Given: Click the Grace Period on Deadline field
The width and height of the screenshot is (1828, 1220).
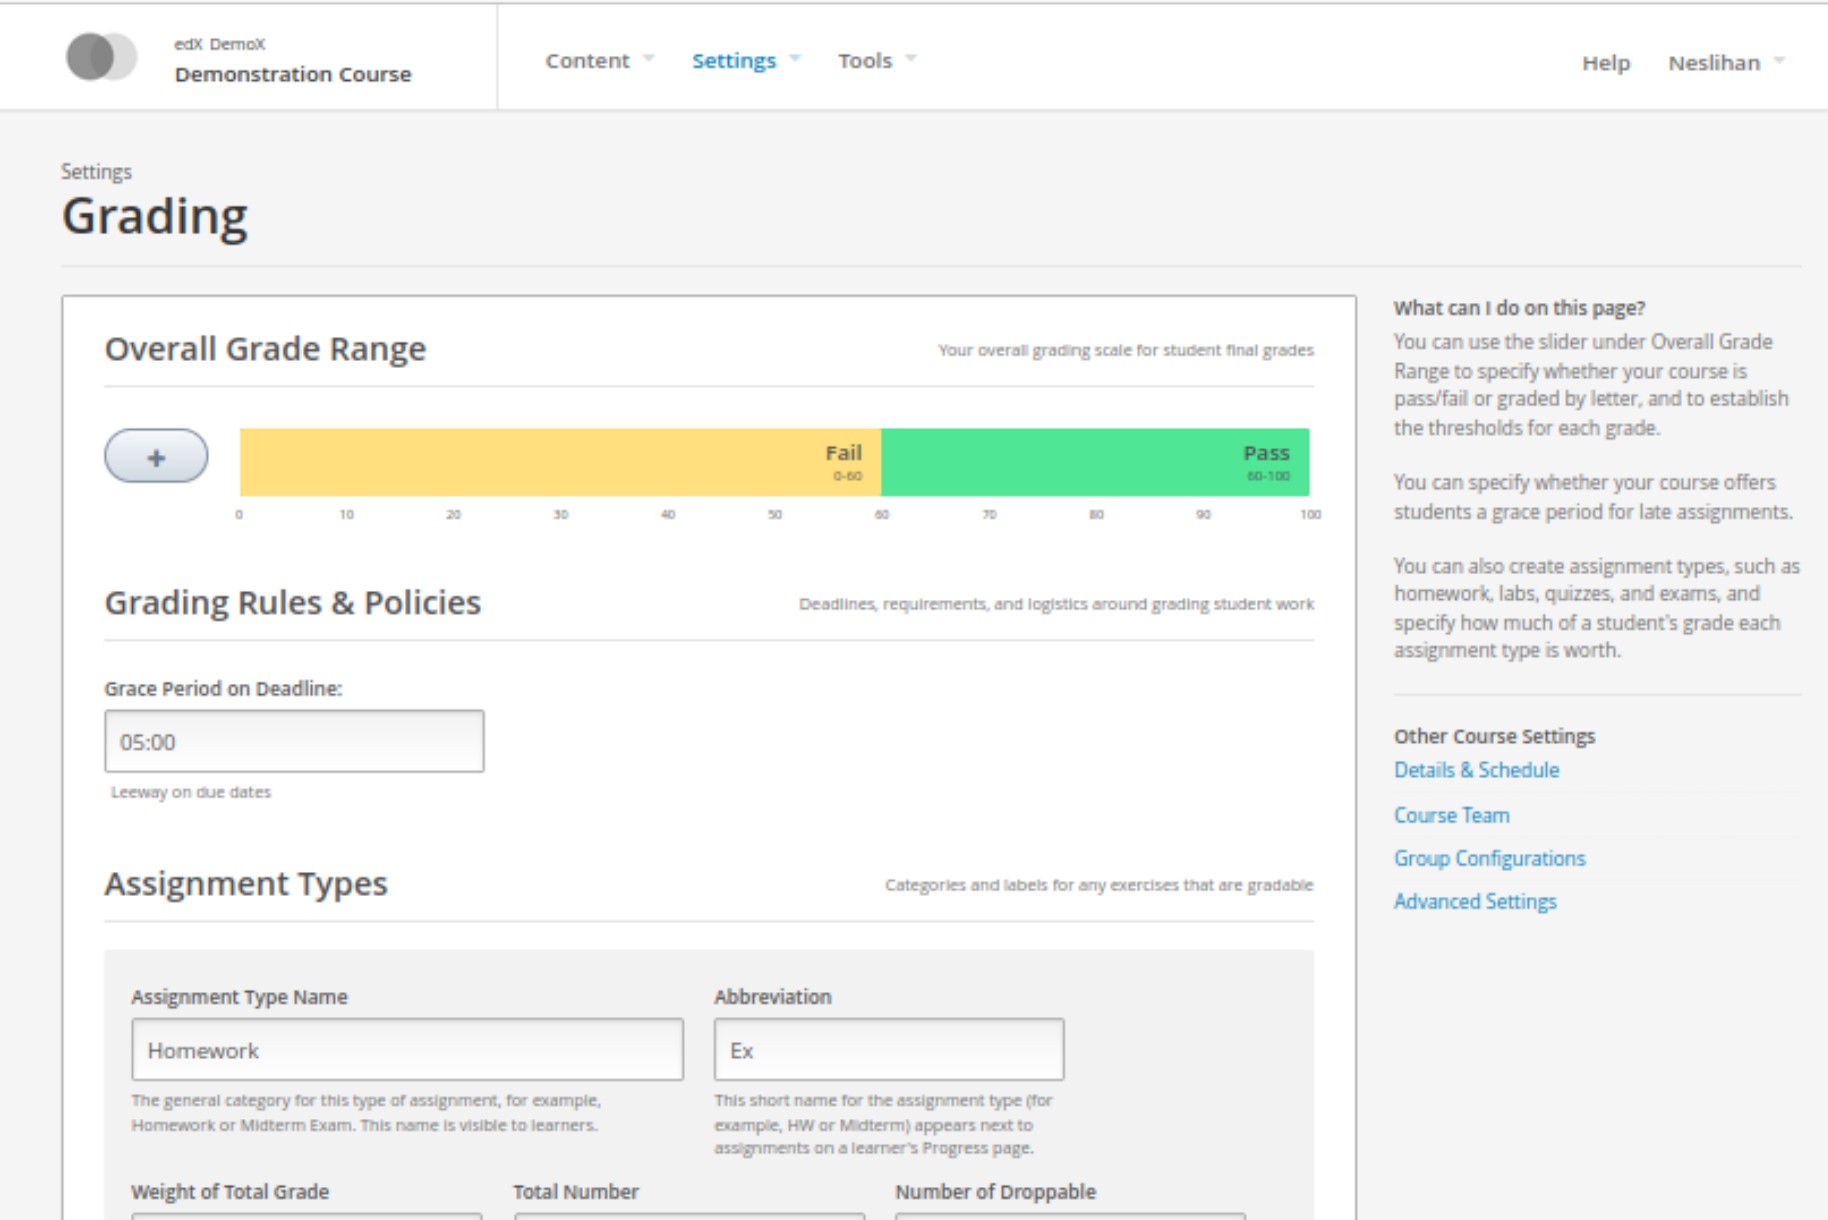Looking at the screenshot, I should pyautogui.click(x=294, y=741).
